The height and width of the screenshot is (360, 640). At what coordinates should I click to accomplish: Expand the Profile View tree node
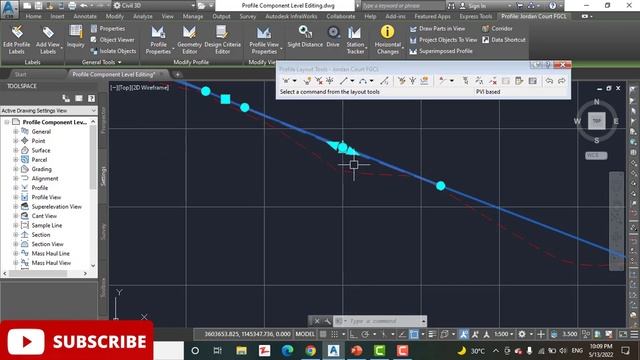(16, 197)
